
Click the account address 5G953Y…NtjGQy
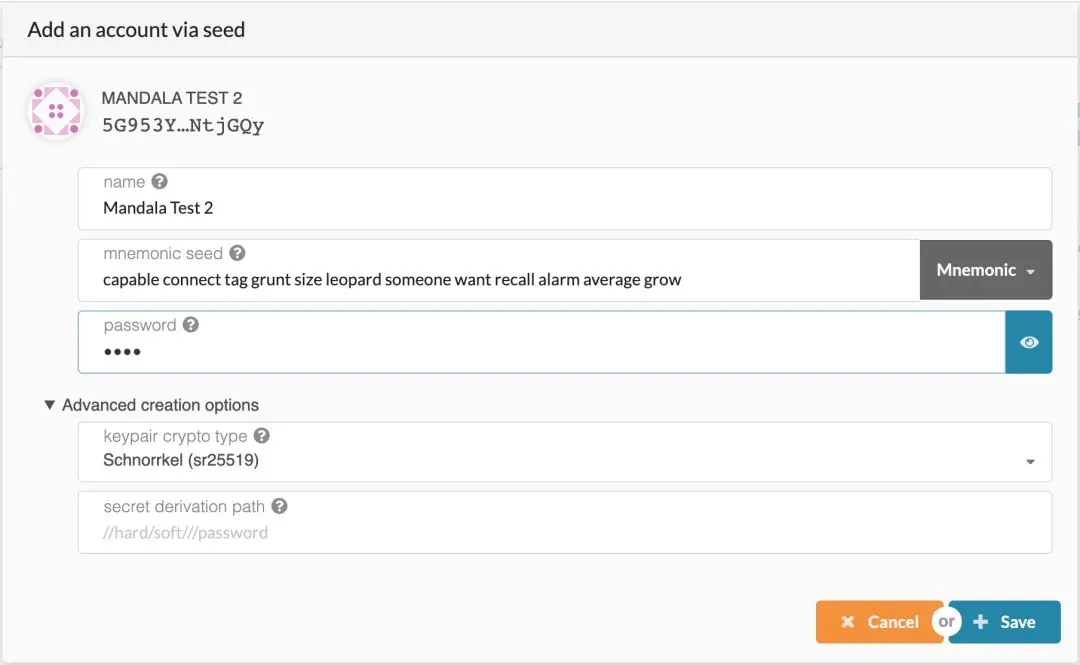pyautogui.click(x=183, y=126)
